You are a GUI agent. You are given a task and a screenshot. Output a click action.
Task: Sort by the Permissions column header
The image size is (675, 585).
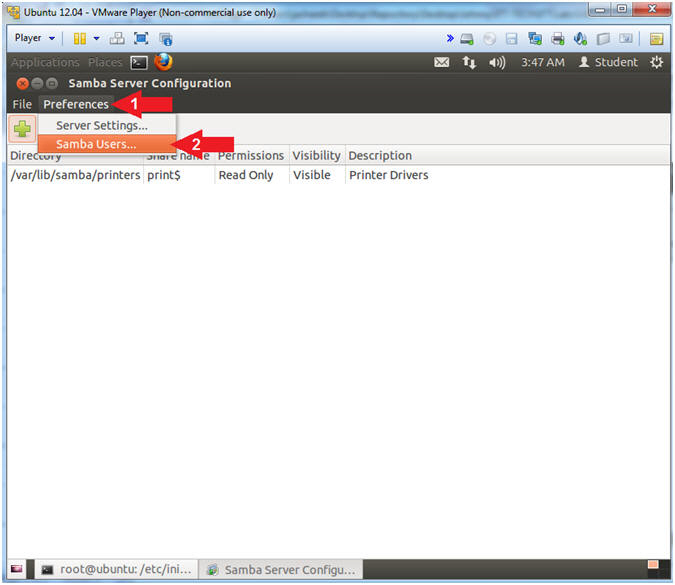coord(251,155)
